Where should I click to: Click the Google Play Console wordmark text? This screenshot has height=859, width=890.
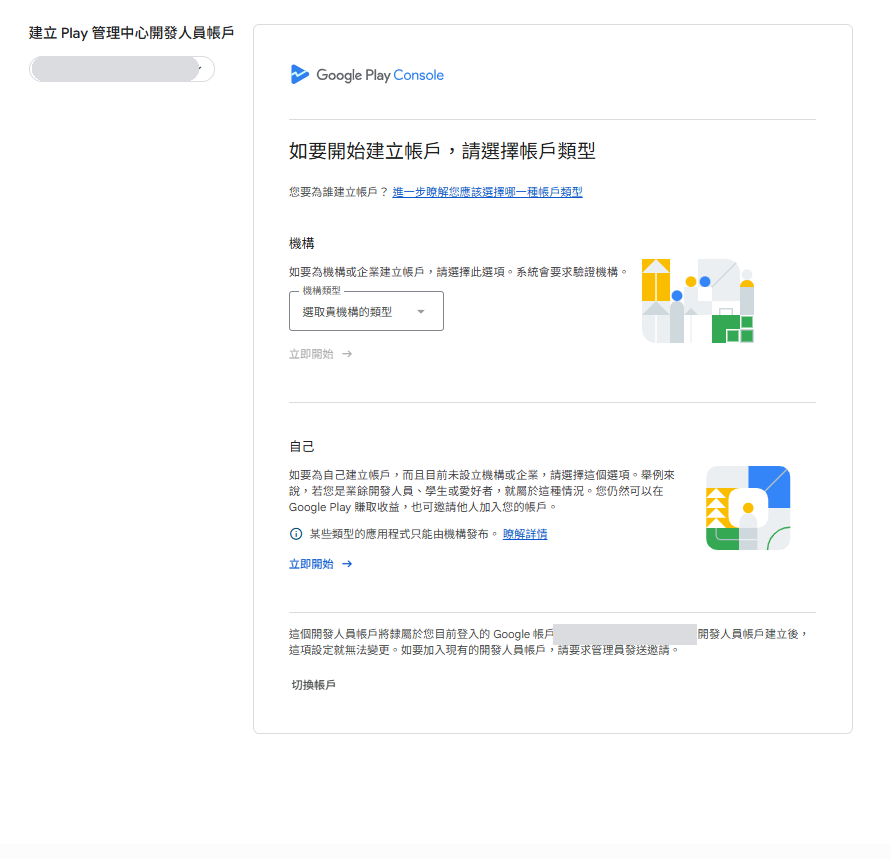pos(380,75)
